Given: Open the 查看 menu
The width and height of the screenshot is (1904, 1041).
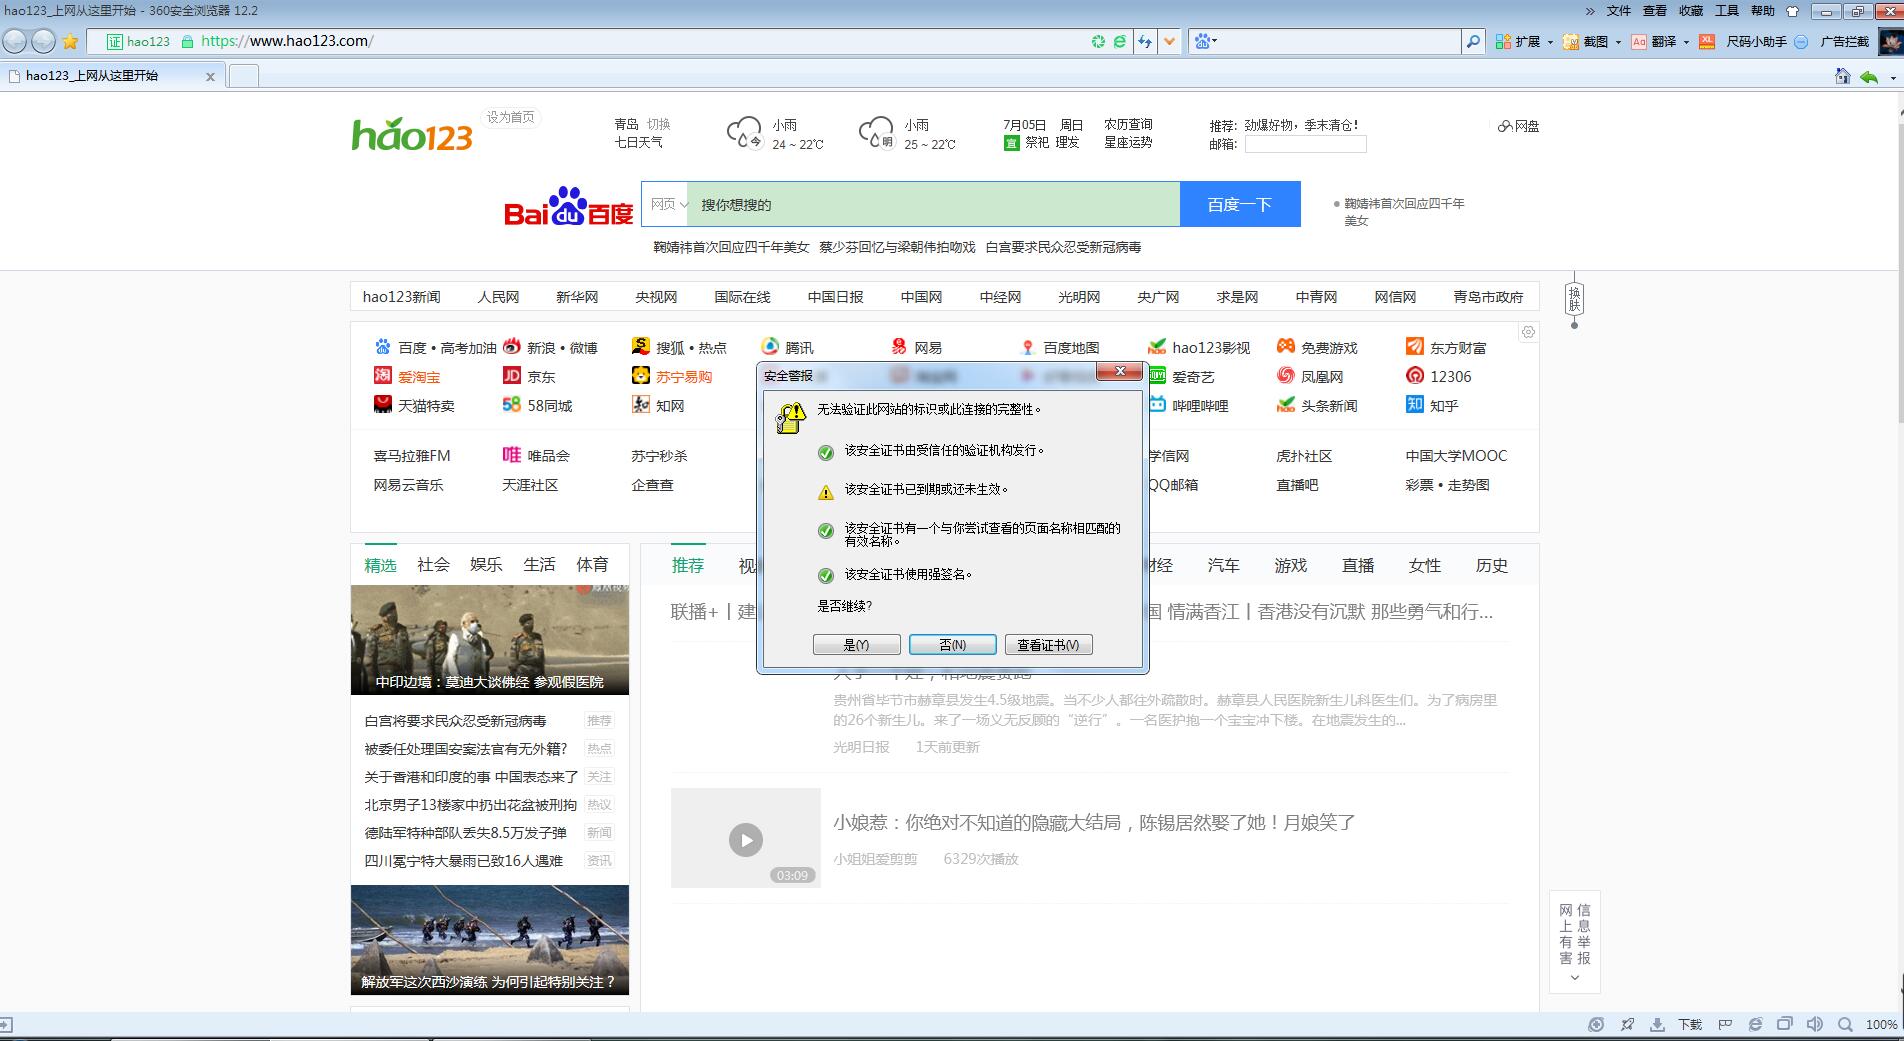Looking at the screenshot, I should 1655,11.
